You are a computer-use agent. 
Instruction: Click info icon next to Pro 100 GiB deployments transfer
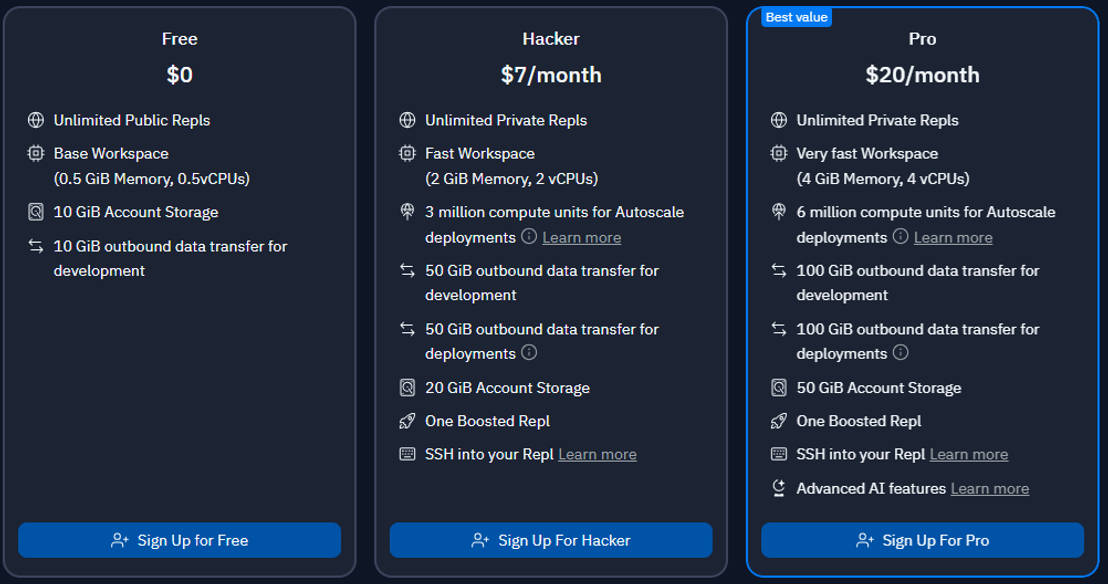tap(900, 353)
